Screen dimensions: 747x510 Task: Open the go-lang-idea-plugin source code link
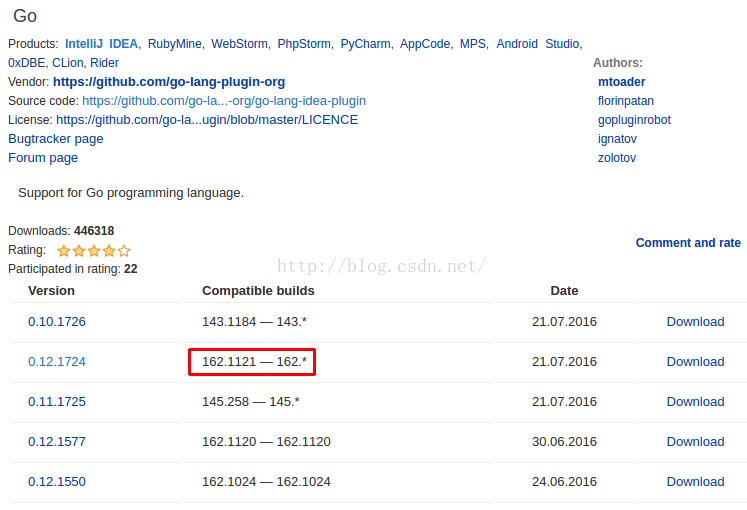(224, 101)
